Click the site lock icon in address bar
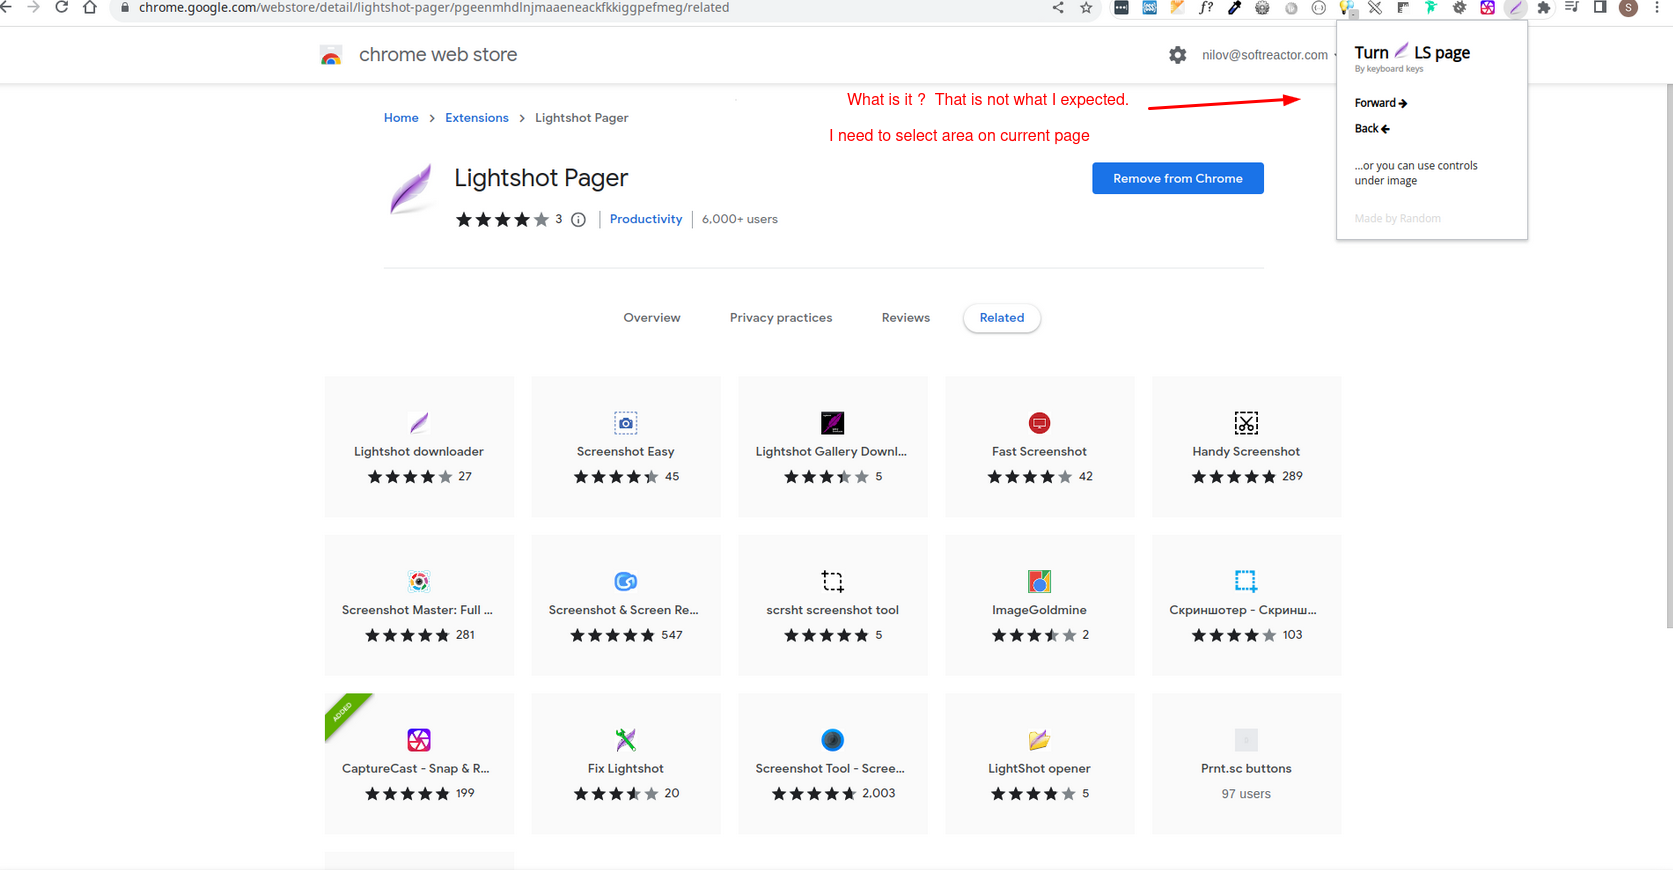Screen dimensions: 1673x870 pyautogui.click(x=124, y=7)
